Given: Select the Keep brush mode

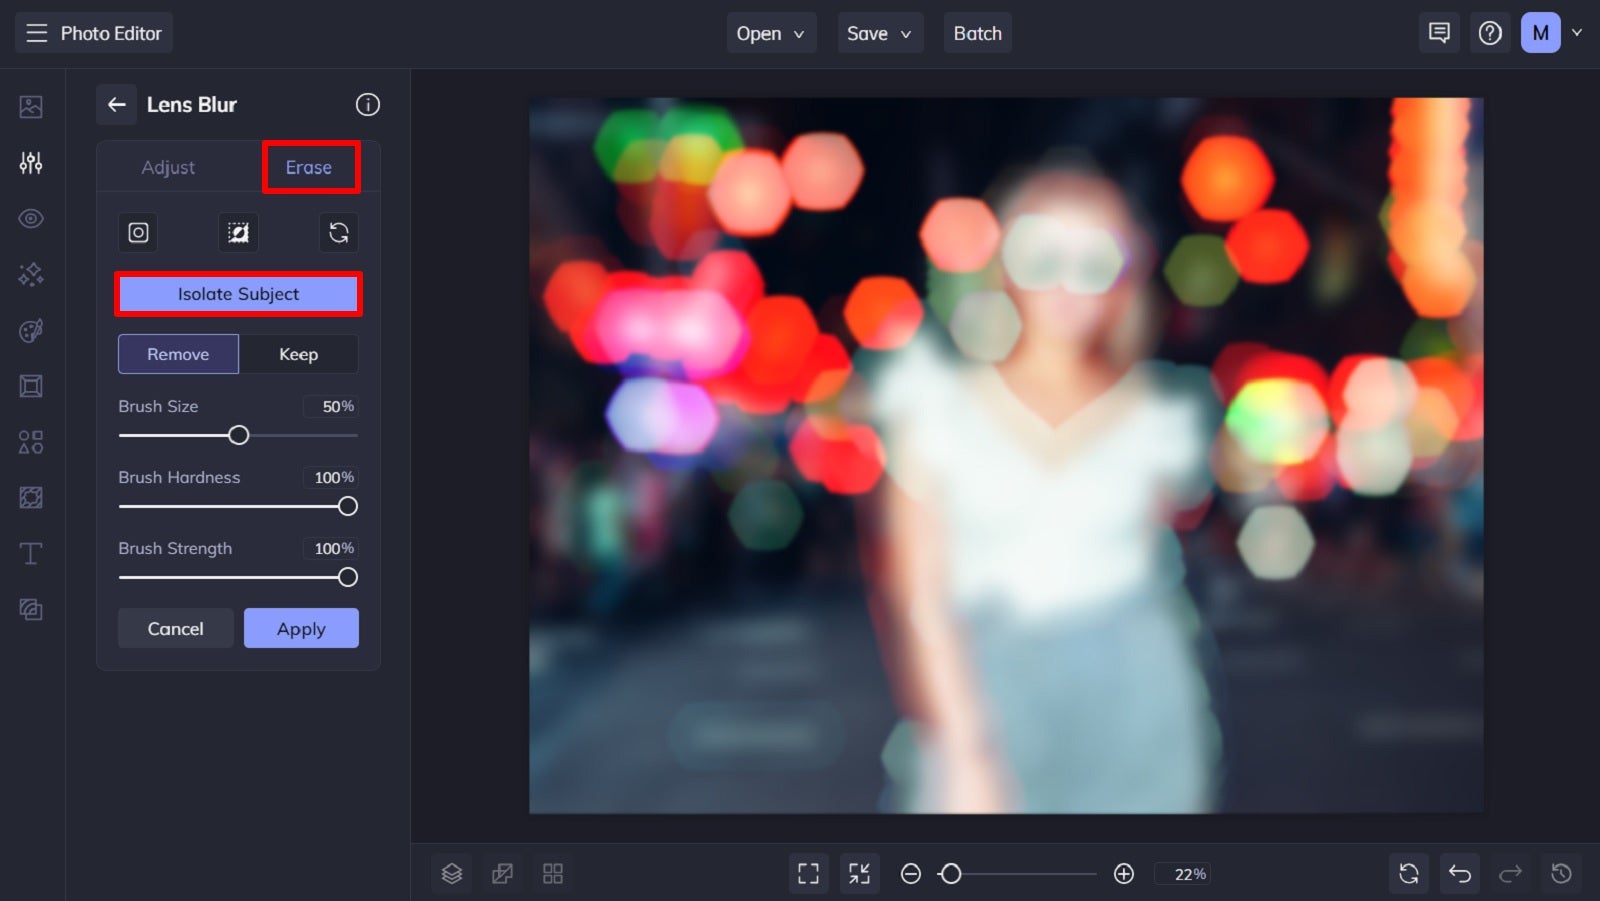Looking at the screenshot, I should pos(298,353).
